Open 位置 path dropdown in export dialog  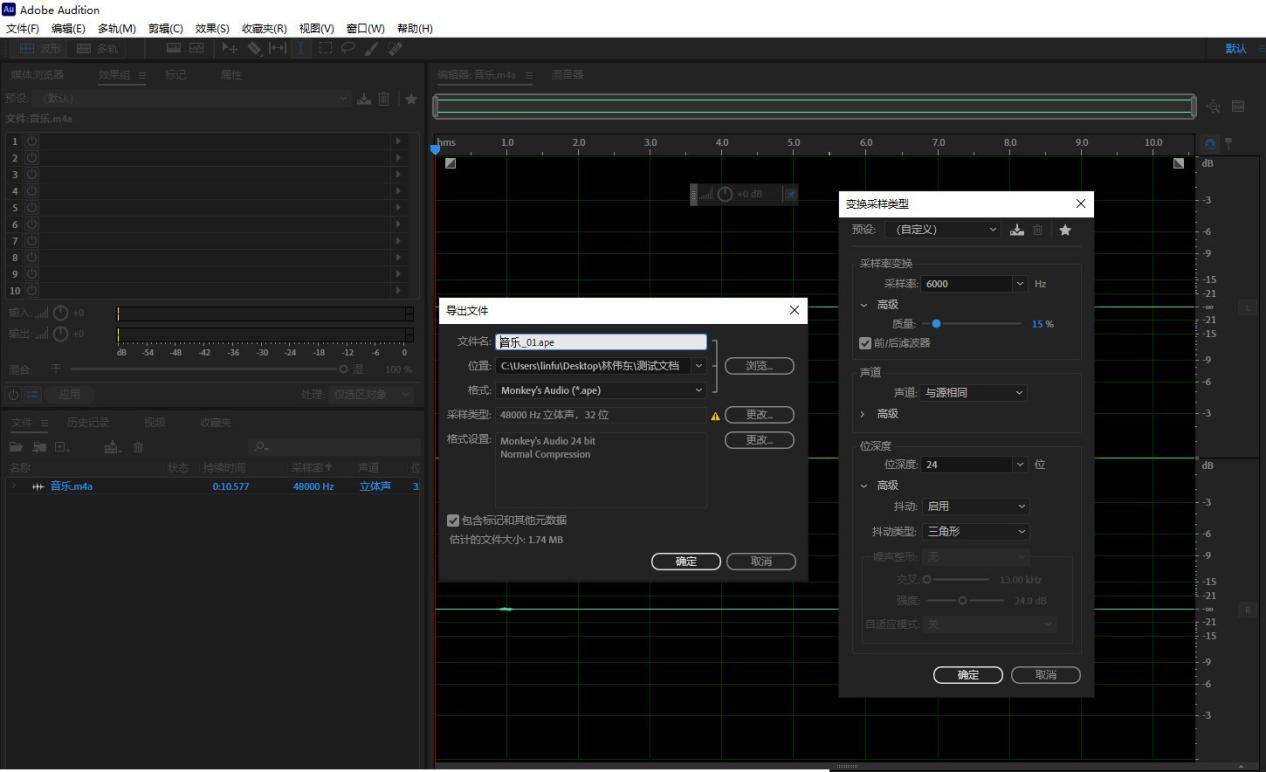698,366
